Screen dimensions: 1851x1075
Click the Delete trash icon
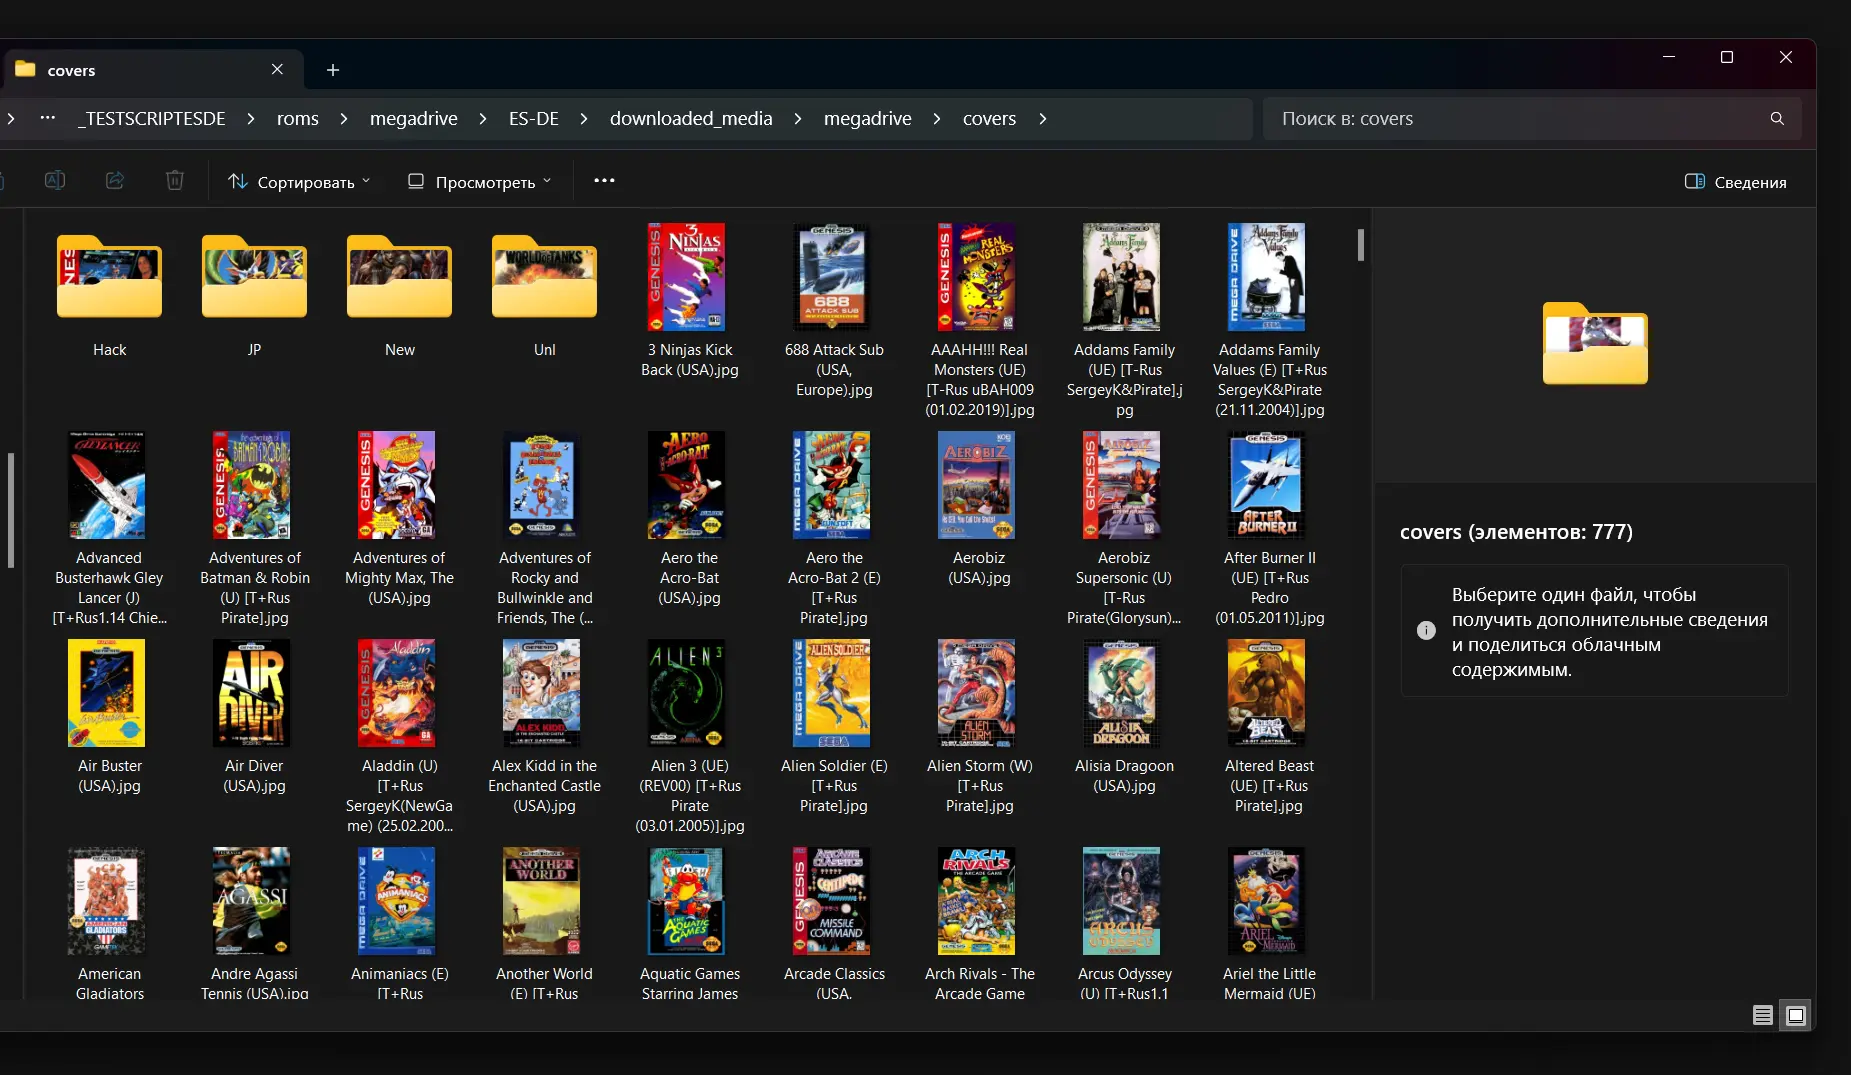[175, 181]
